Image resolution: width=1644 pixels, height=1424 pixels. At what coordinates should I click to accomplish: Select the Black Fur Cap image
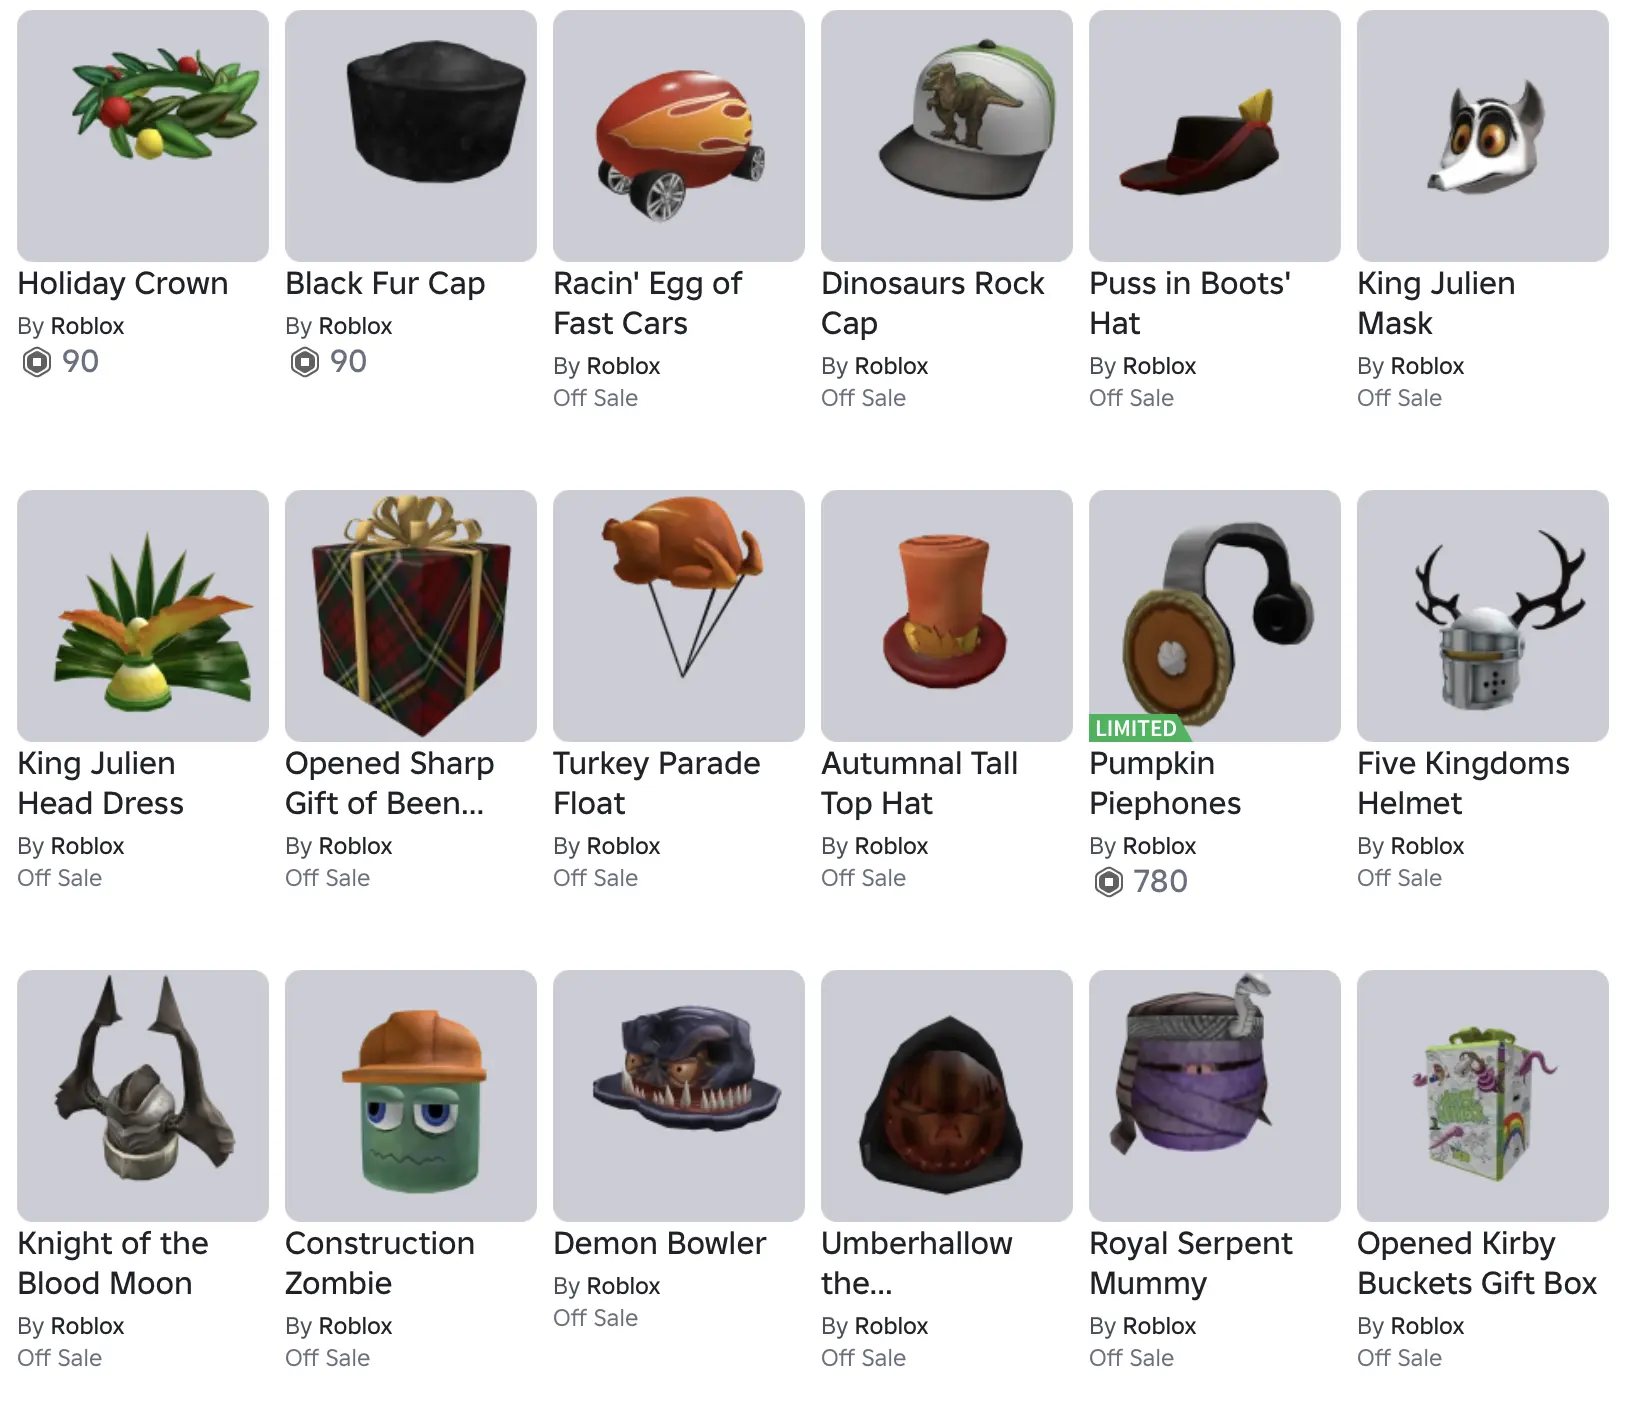click(411, 136)
